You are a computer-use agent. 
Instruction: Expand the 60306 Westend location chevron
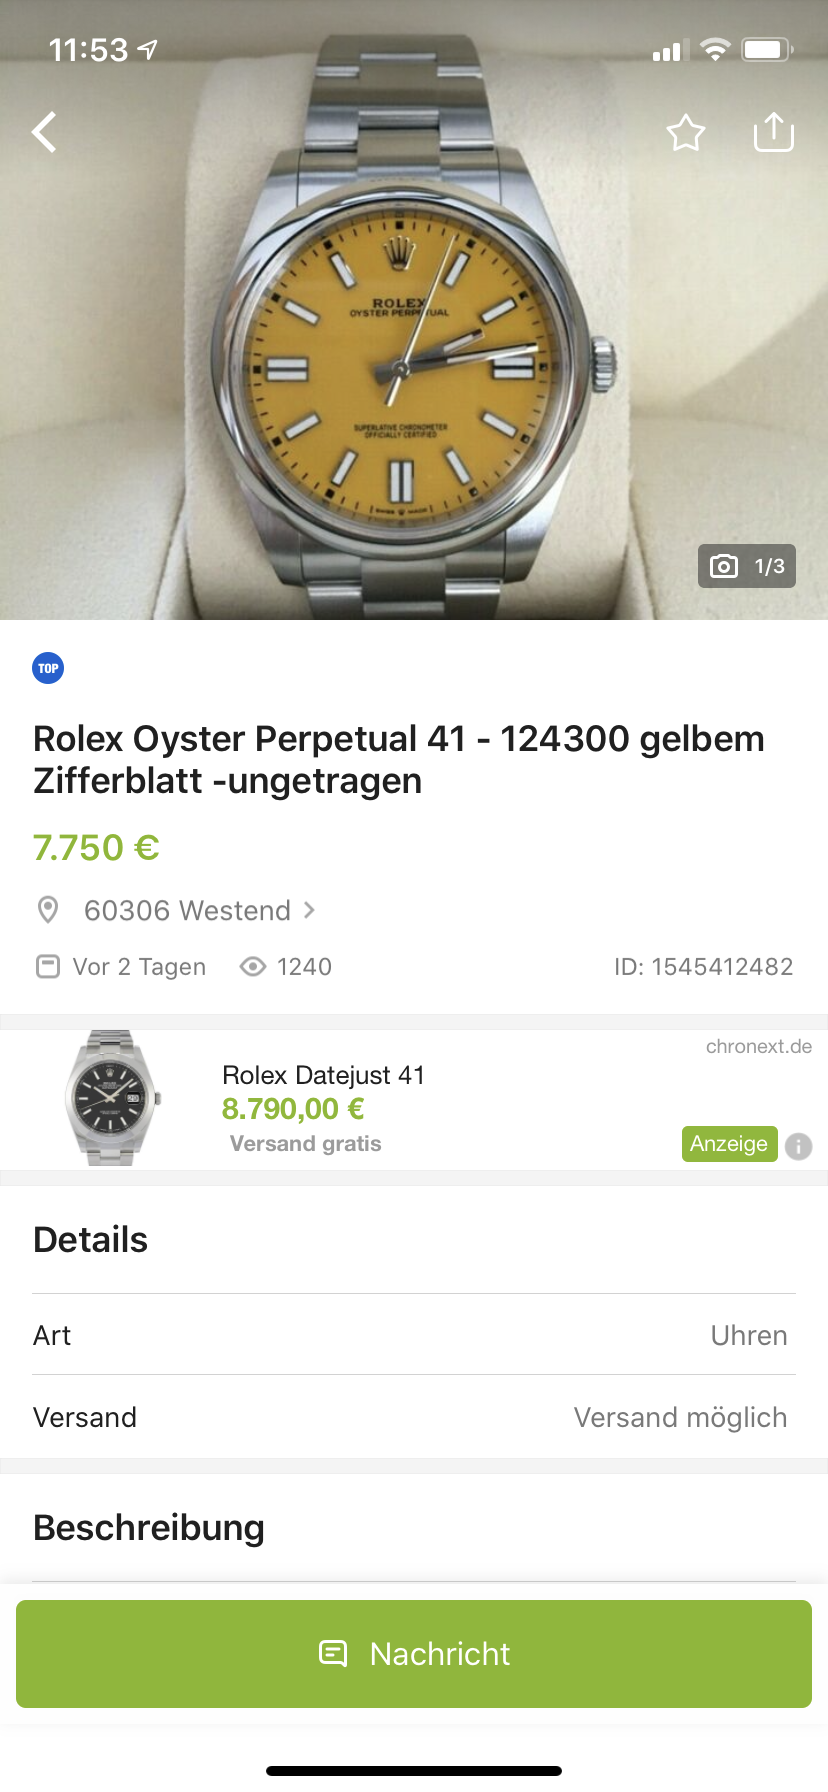[310, 910]
